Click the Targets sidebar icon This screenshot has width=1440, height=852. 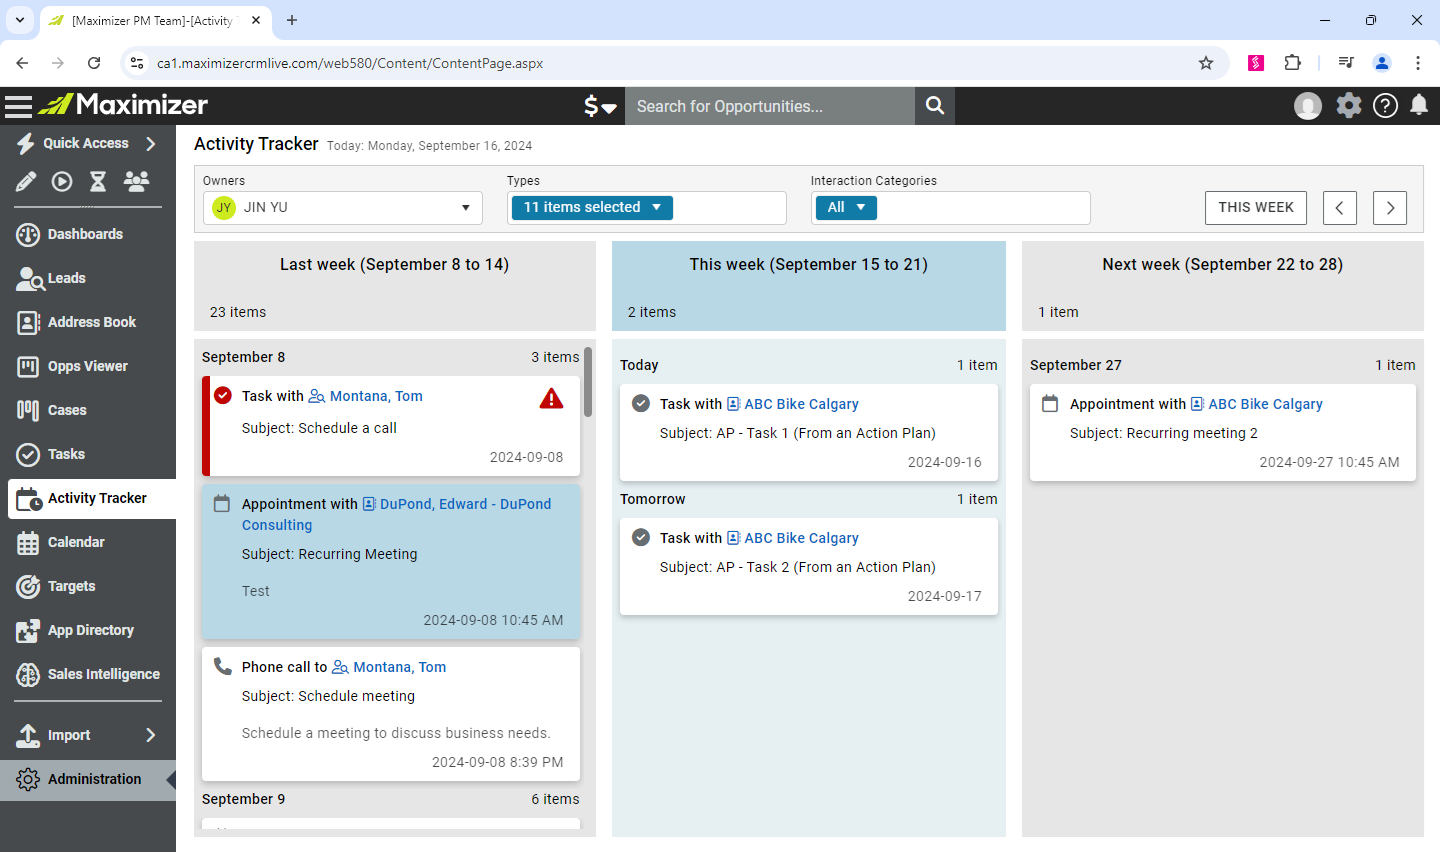(28, 586)
